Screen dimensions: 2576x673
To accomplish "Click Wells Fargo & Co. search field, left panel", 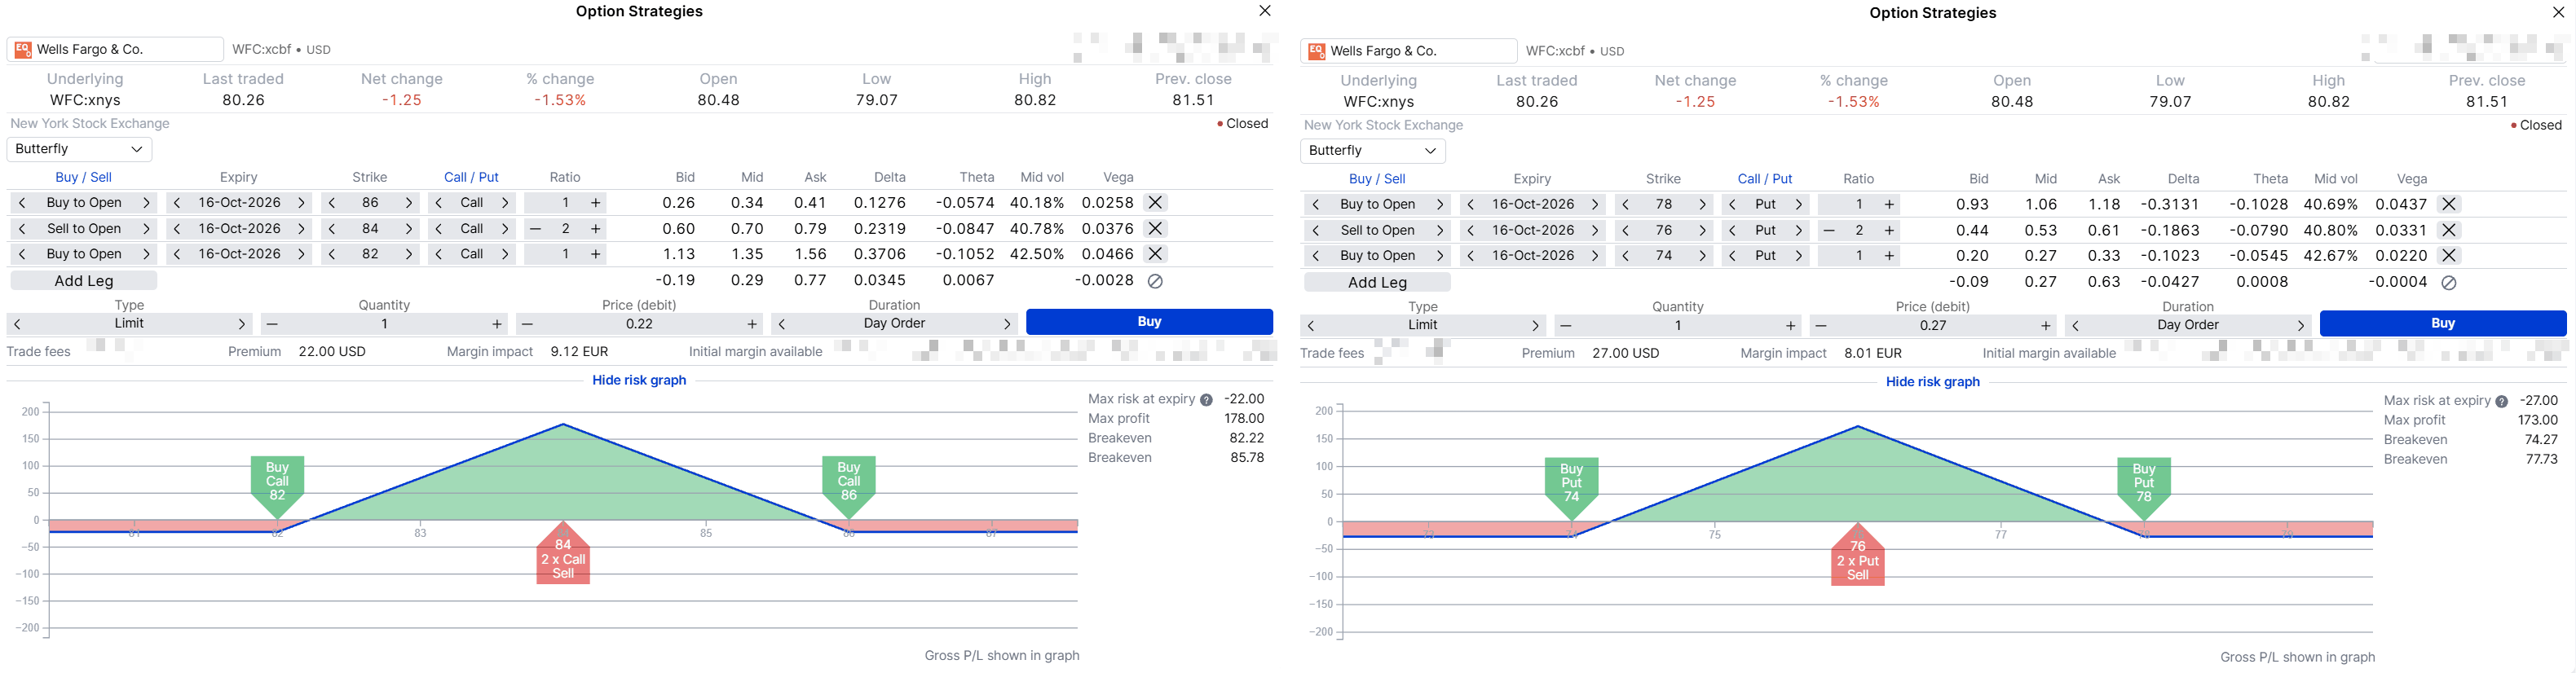I will coord(115,50).
